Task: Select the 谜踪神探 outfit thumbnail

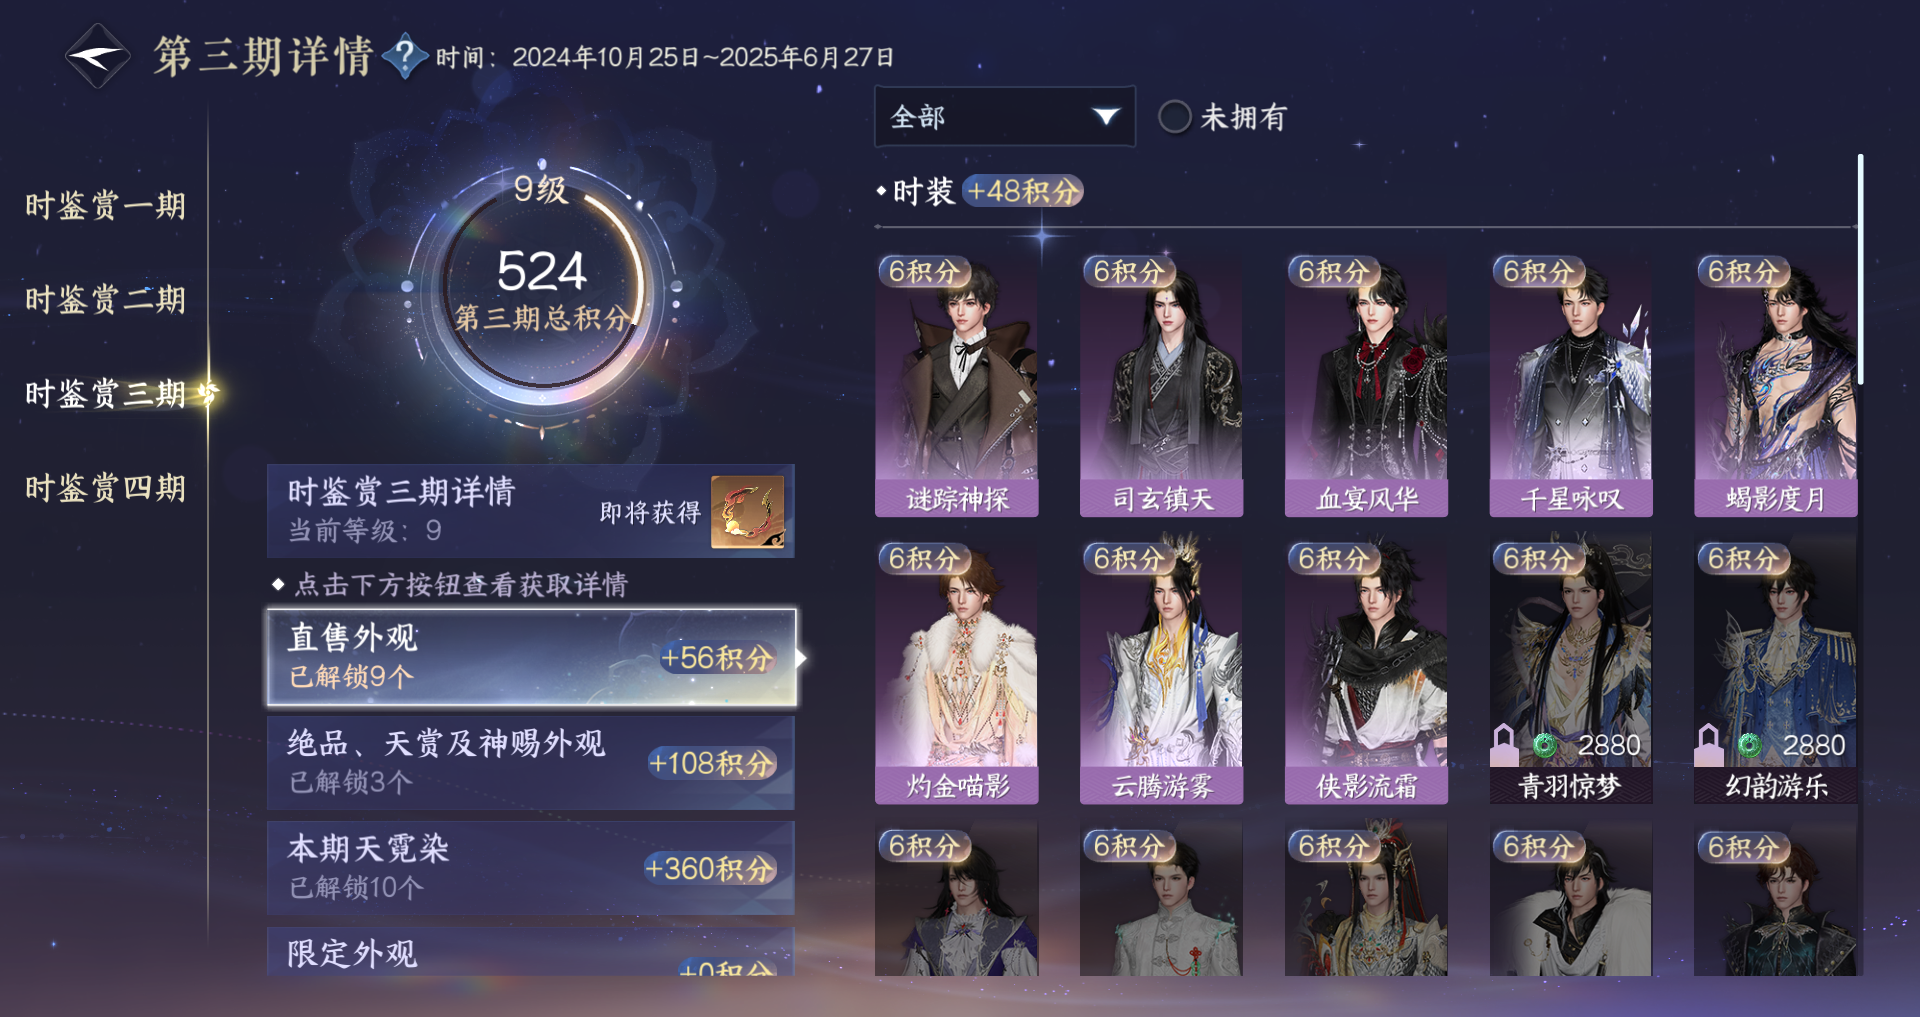Action: tap(957, 385)
